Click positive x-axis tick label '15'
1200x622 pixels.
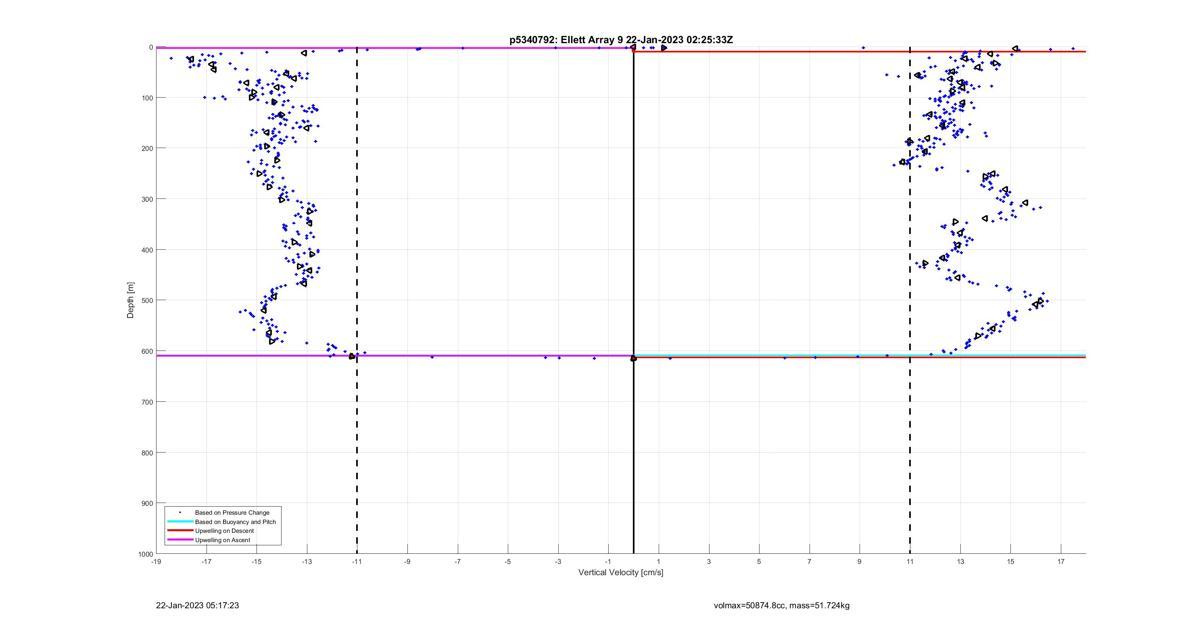coord(1010,561)
